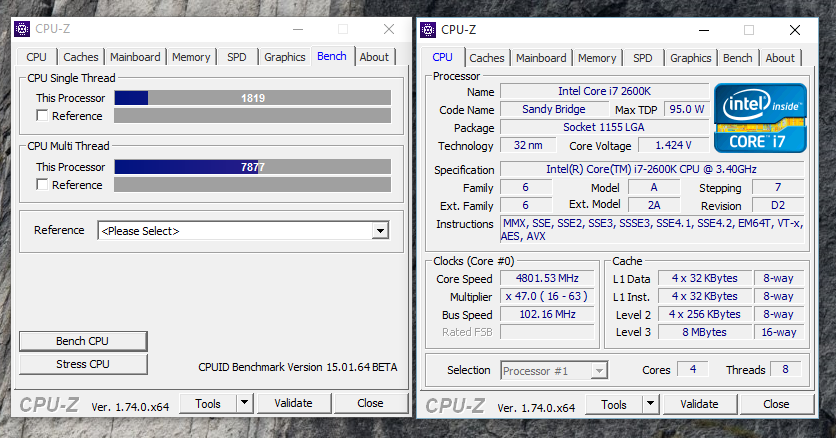Select the active Bench tab in left window

pos(332,56)
